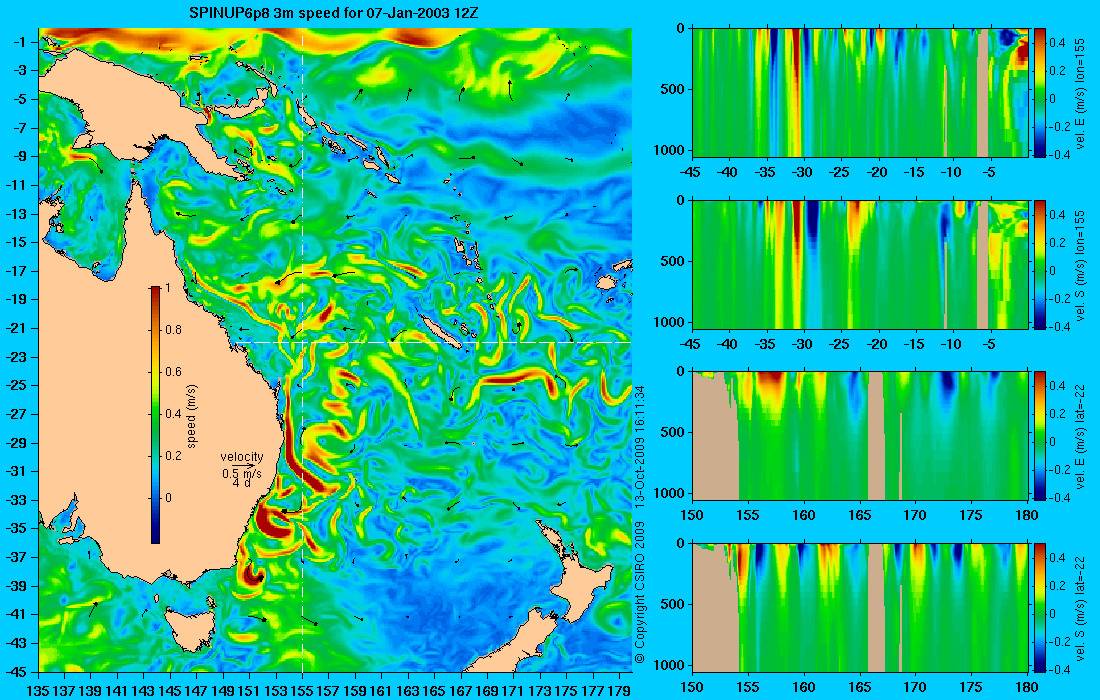
Task: Click the 'vel. S (m/s) lat=-22' label
Action: (x=1080, y=607)
